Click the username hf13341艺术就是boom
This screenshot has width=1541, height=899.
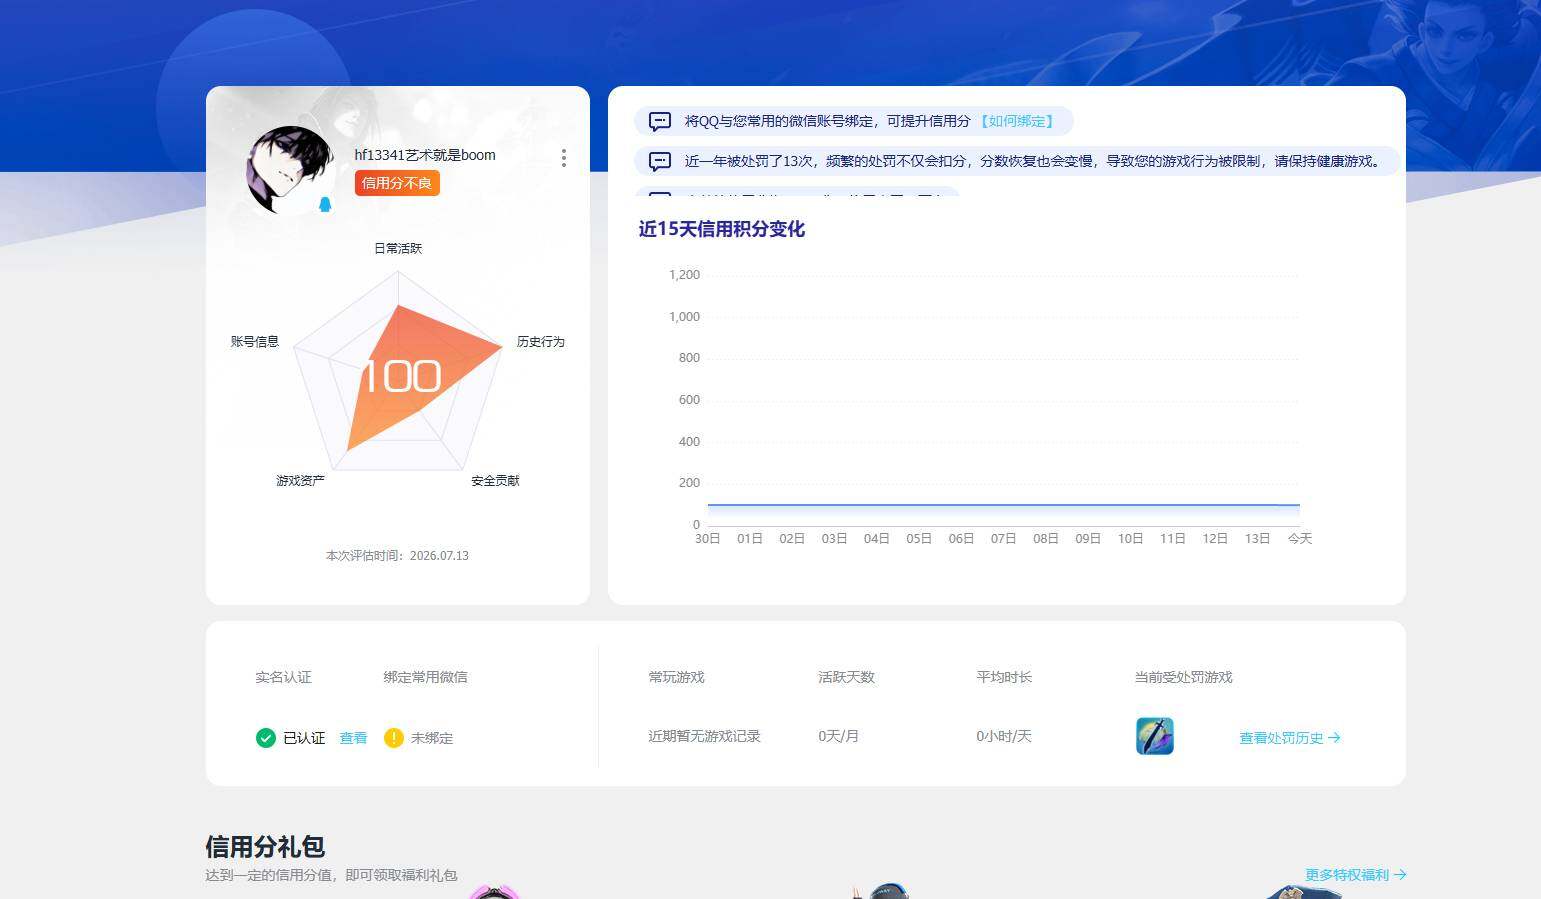(425, 155)
